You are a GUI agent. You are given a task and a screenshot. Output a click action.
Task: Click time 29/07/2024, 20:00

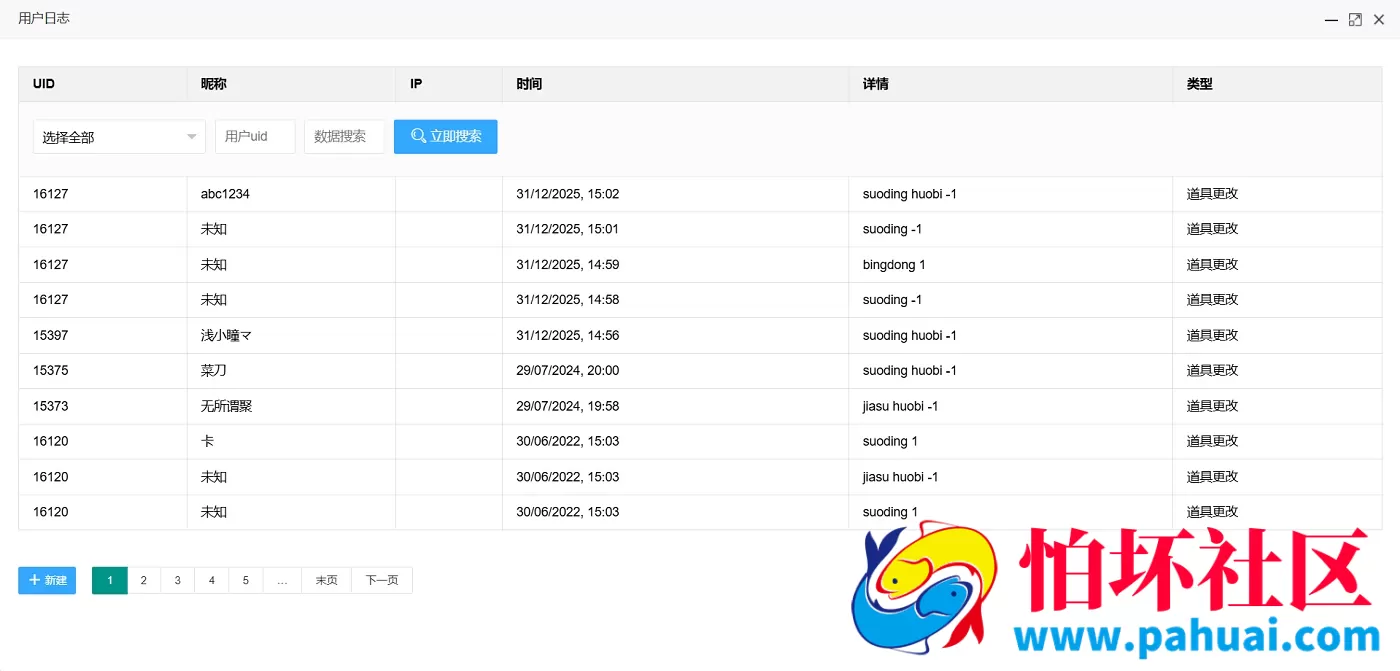click(568, 370)
